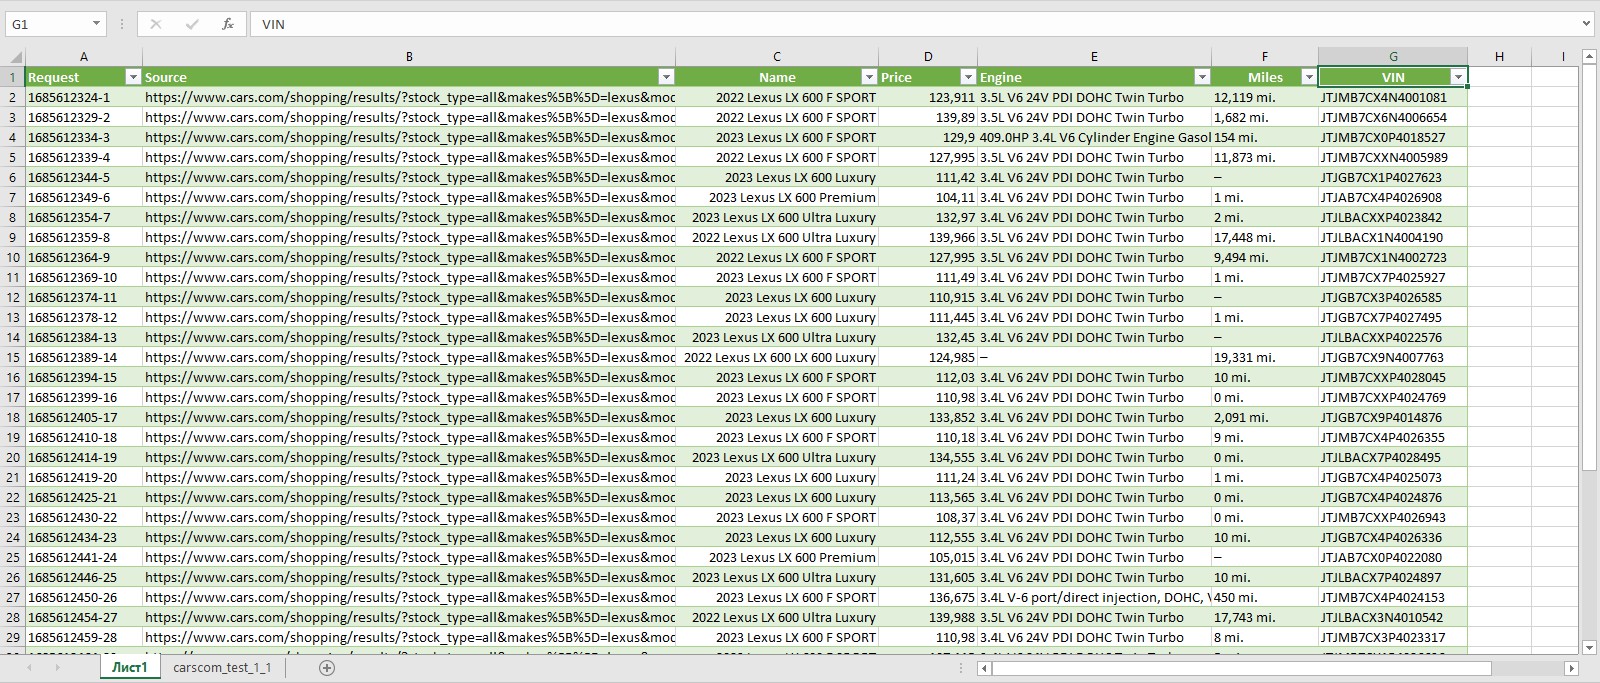Click engine cell 3.4L V-6 port/direct injection
Screen dimensions: 1600x683
click(1094, 597)
